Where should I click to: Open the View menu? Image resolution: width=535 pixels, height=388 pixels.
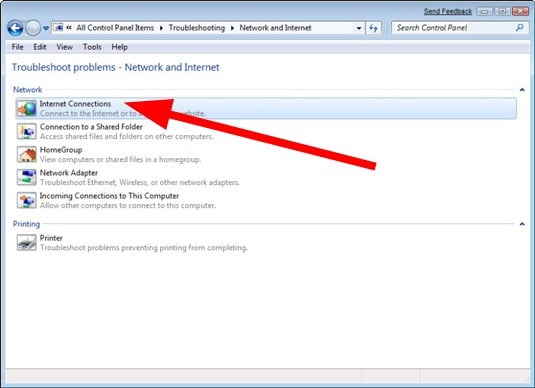[x=64, y=47]
